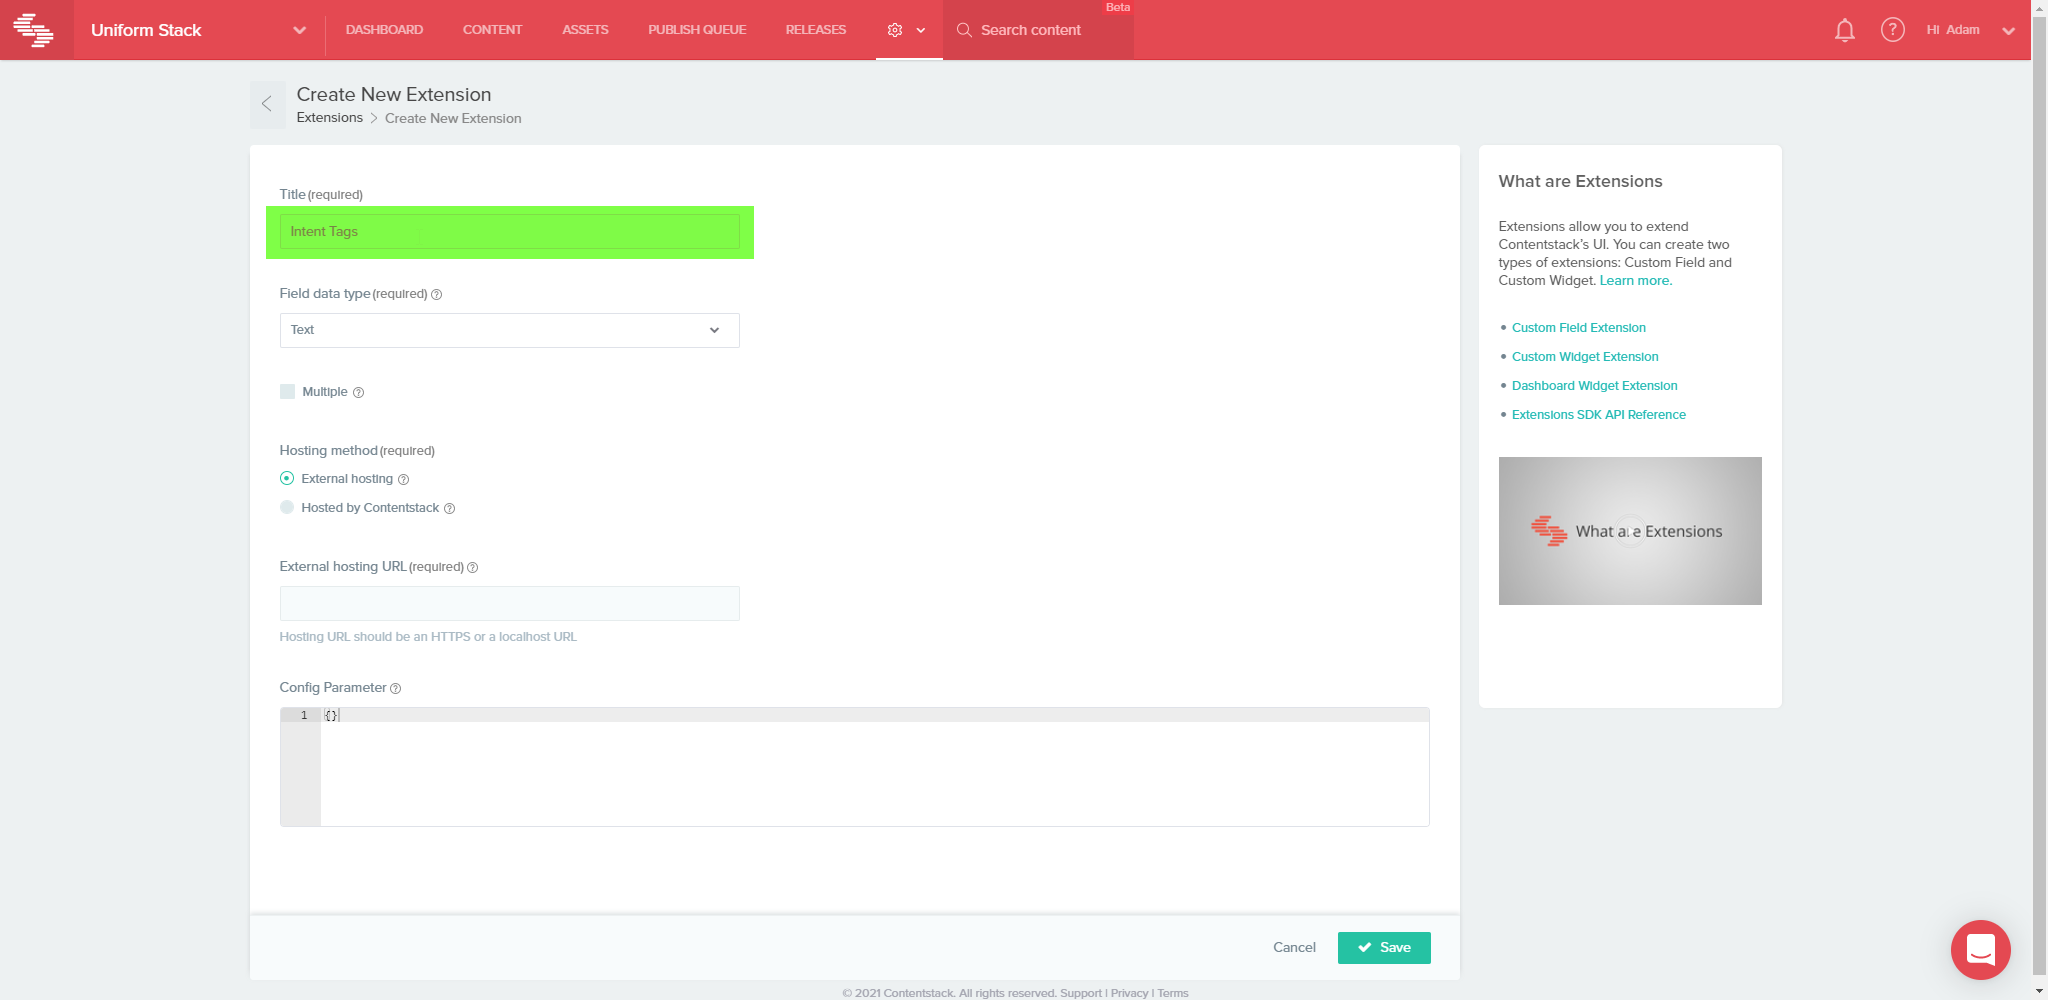Image resolution: width=2048 pixels, height=1000 pixels.
Task: Select External hosting radio option
Action: 287,478
